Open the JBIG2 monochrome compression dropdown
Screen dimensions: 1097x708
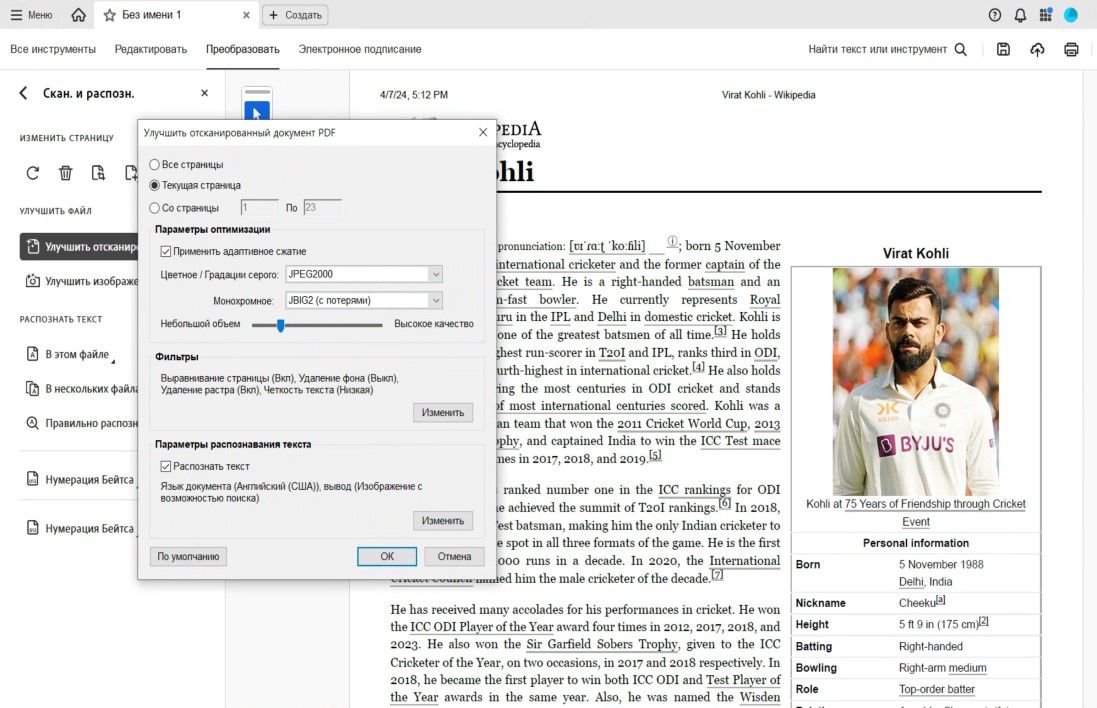point(365,299)
